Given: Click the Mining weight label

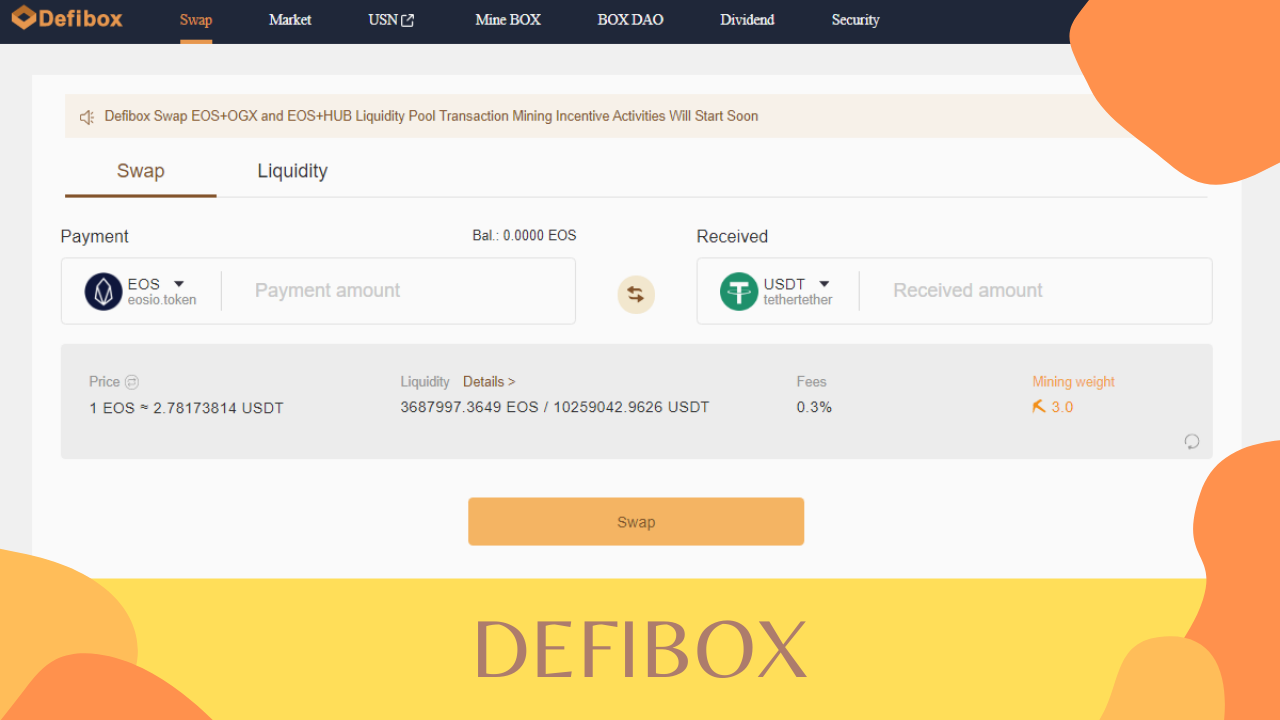Looking at the screenshot, I should 1073,382.
